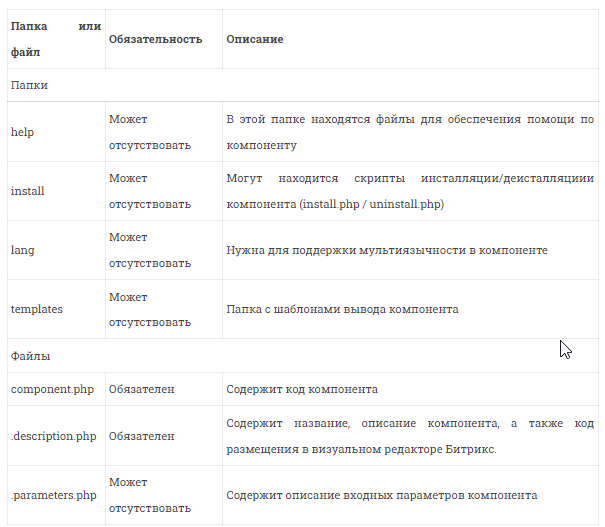The width and height of the screenshot is (605, 527).
Task: Click 'Содержит описание входных параметров компонента' text
Action: pos(382,495)
